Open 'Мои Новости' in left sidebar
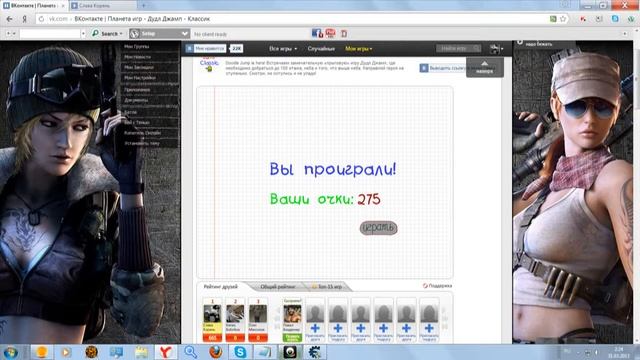 coord(138,57)
